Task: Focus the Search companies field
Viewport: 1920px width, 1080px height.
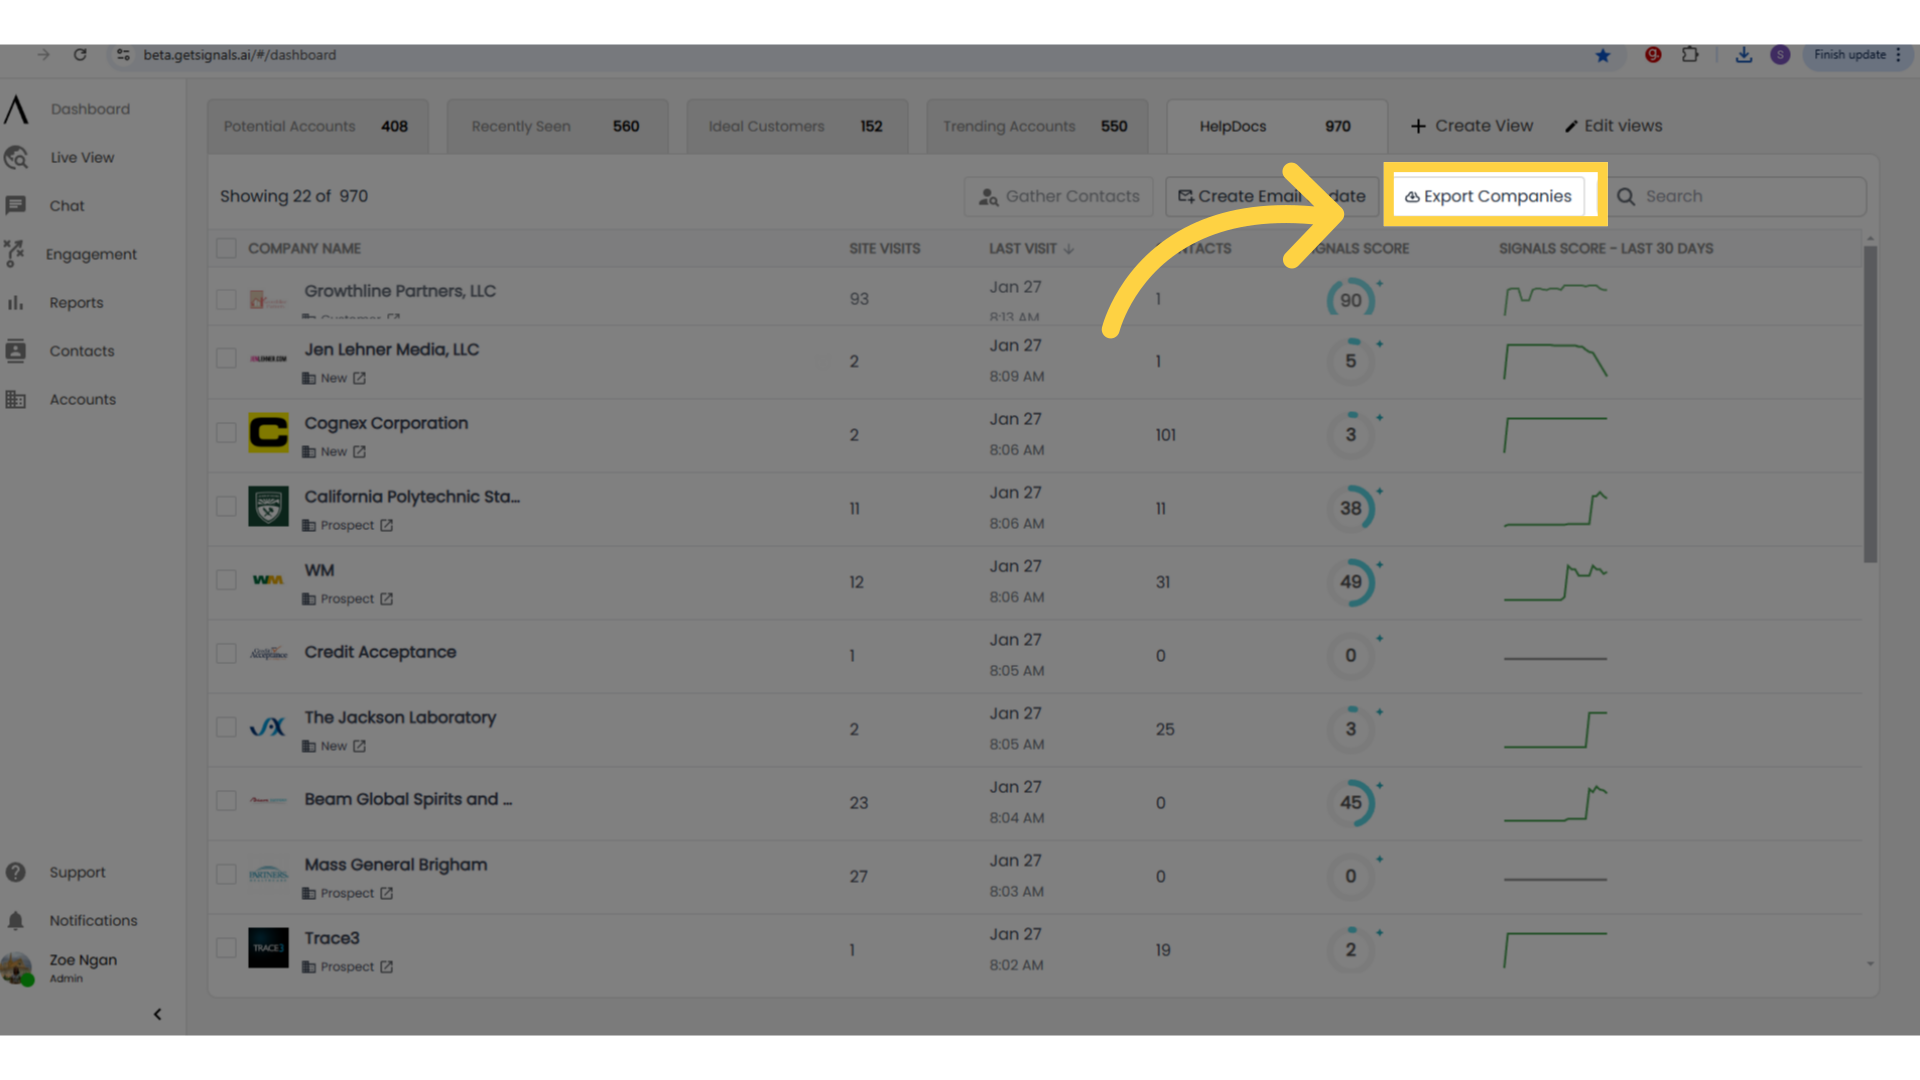Action: click(x=1740, y=196)
